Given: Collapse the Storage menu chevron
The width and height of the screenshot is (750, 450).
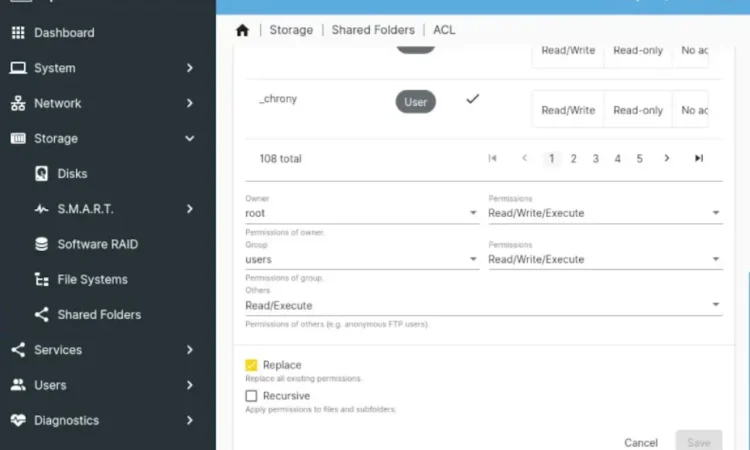Looking at the screenshot, I should (x=190, y=139).
